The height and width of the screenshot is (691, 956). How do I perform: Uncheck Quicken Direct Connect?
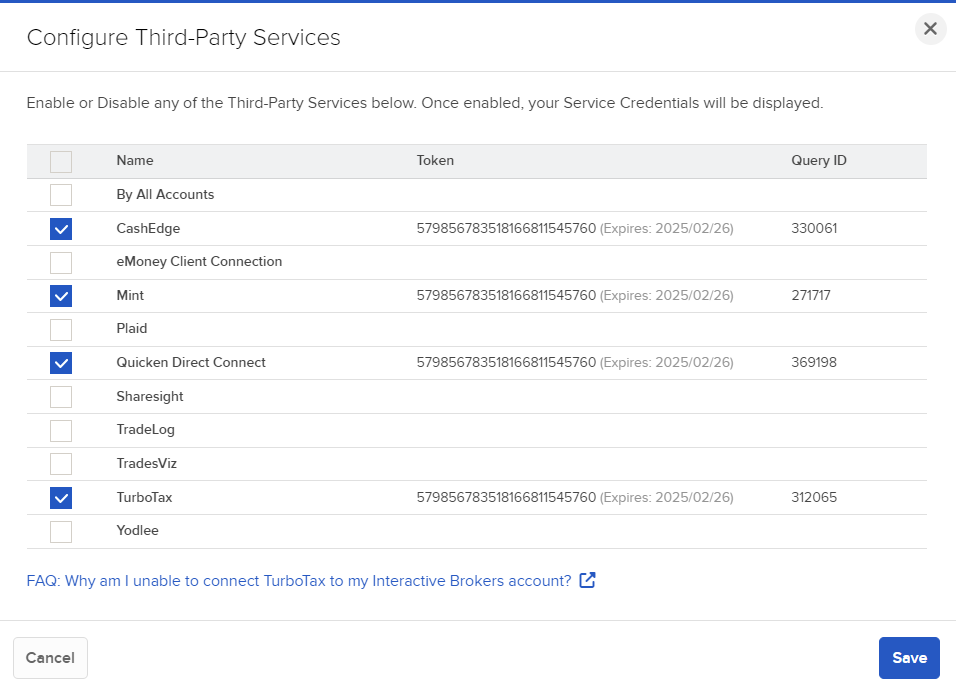[60, 363]
